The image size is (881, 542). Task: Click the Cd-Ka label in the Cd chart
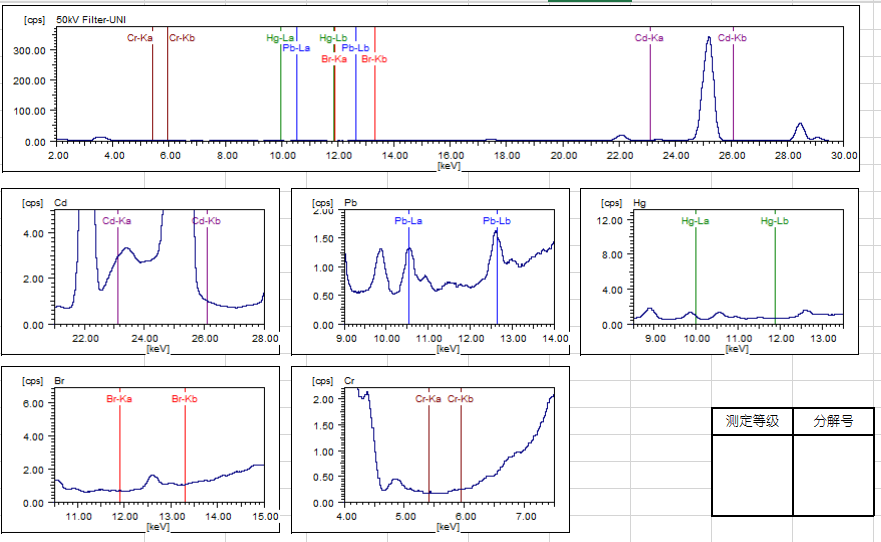tap(118, 221)
